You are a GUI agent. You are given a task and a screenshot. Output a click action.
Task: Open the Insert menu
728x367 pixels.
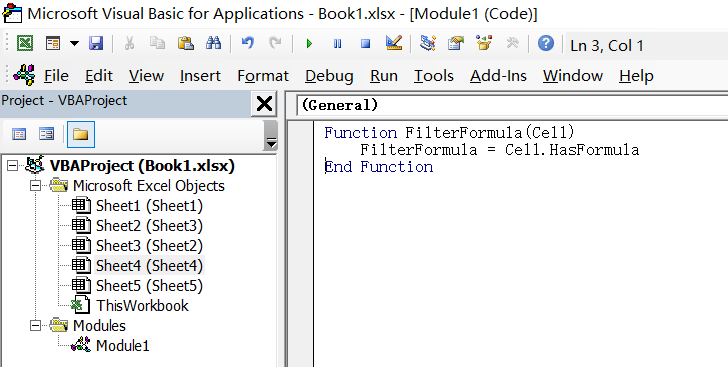pyautogui.click(x=200, y=75)
